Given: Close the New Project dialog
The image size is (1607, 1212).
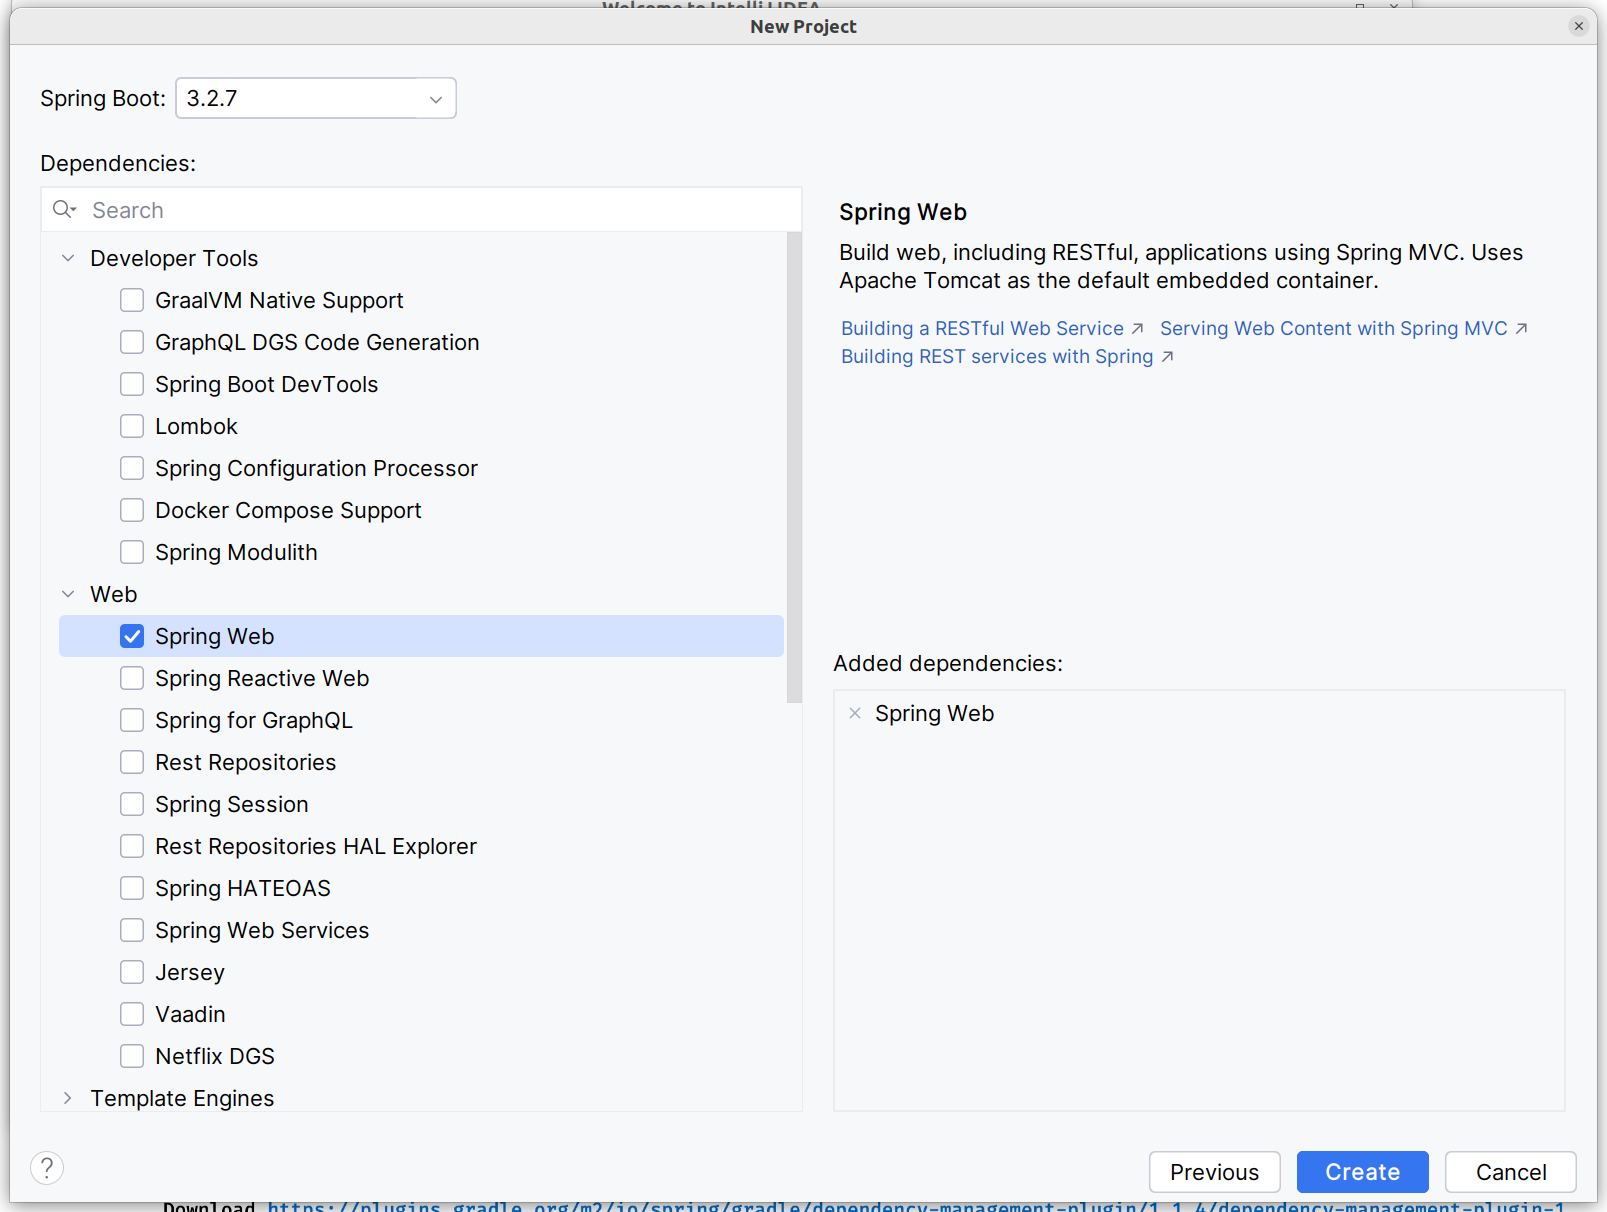Looking at the screenshot, I should click(1578, 26).
